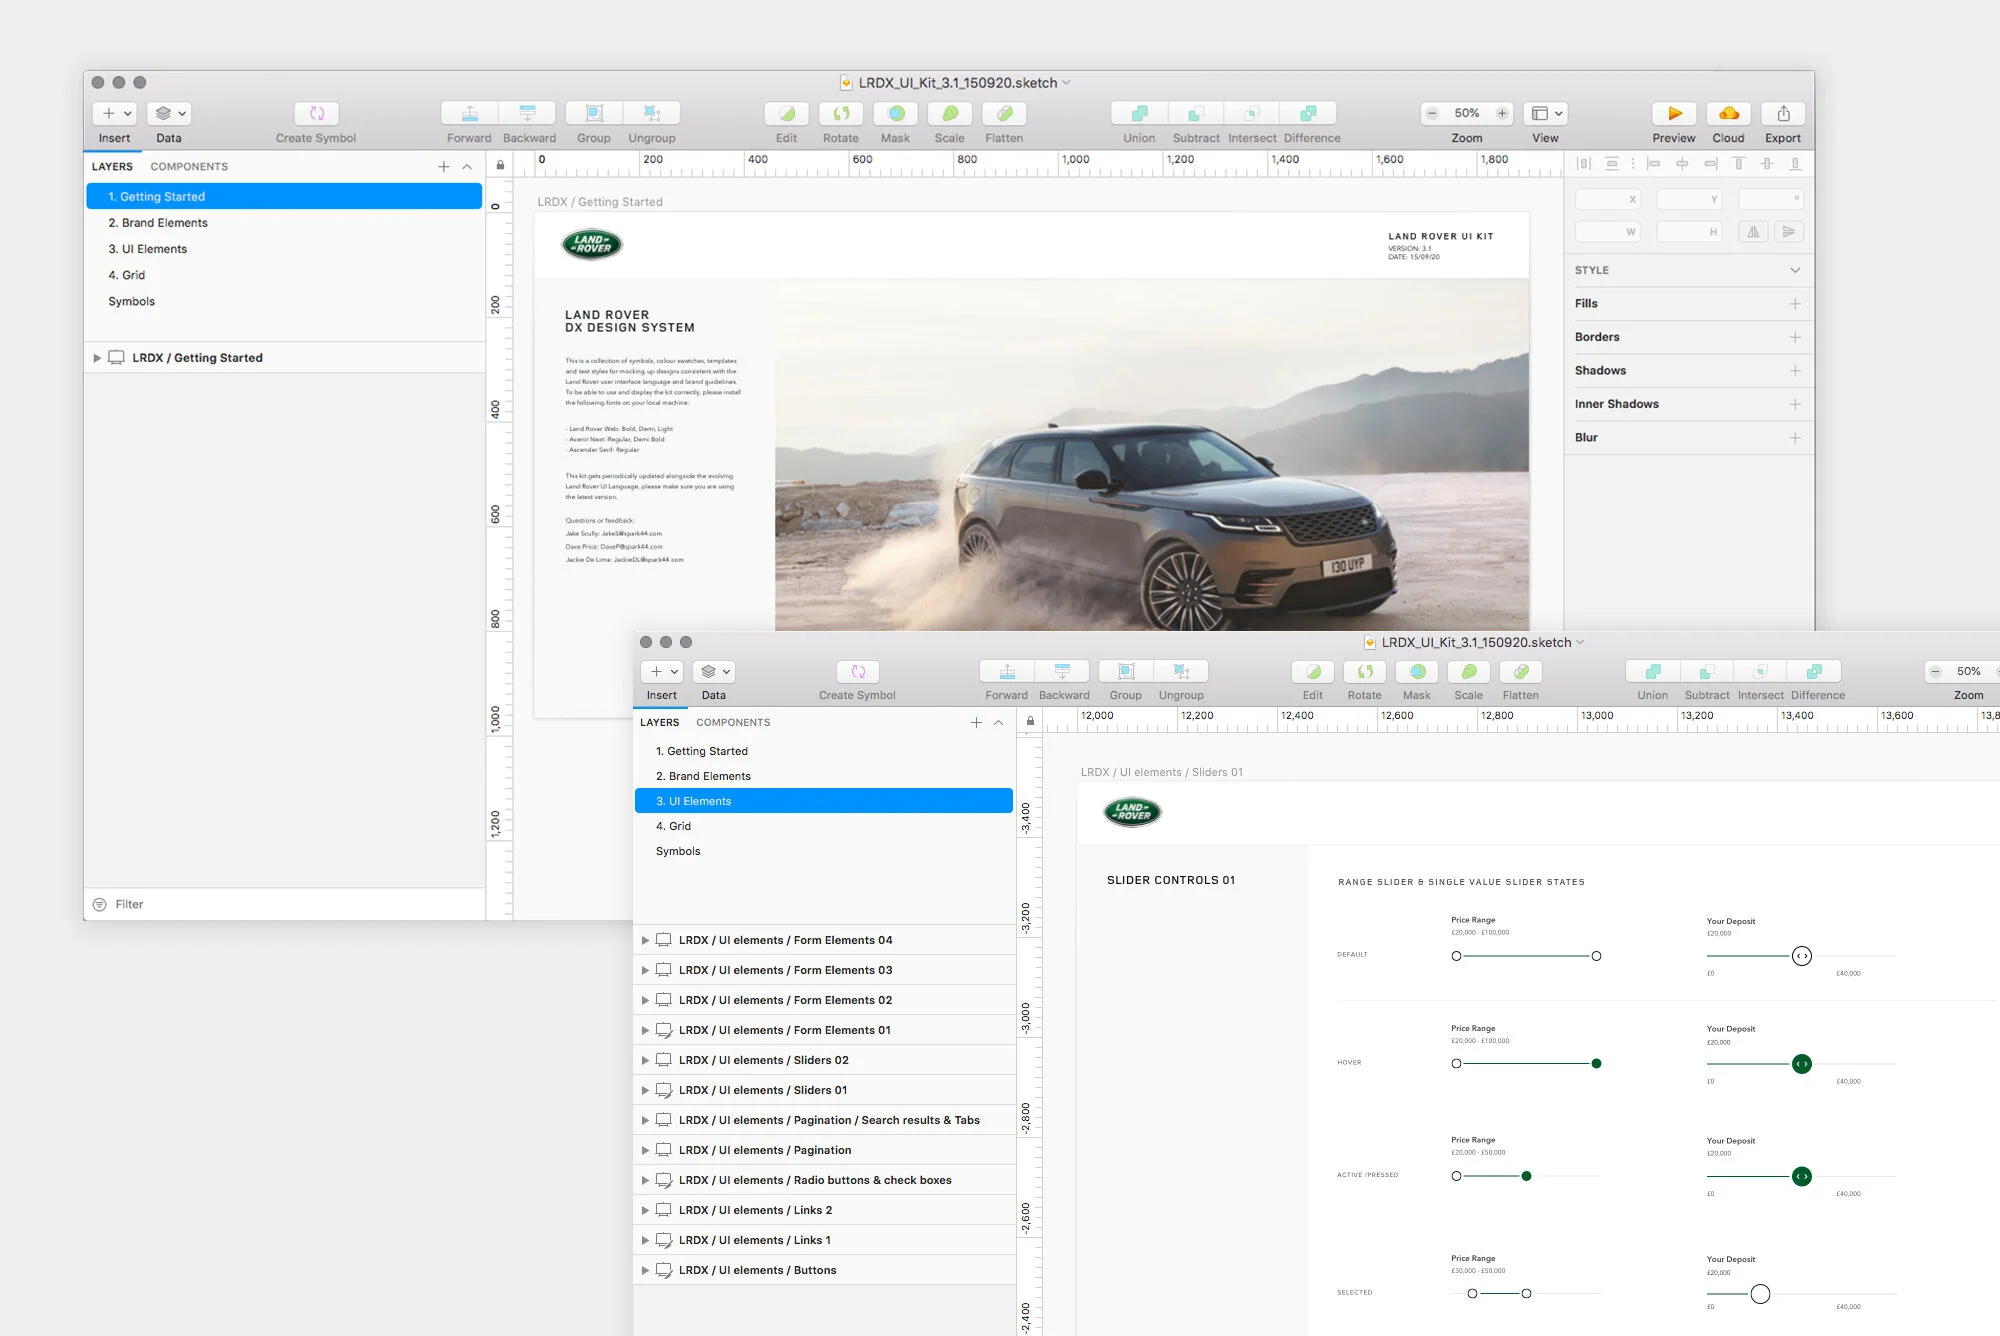2000x1336 pixels.
Task: Toggle the ruler lock in front window
Action: (x=1030, y=721)
